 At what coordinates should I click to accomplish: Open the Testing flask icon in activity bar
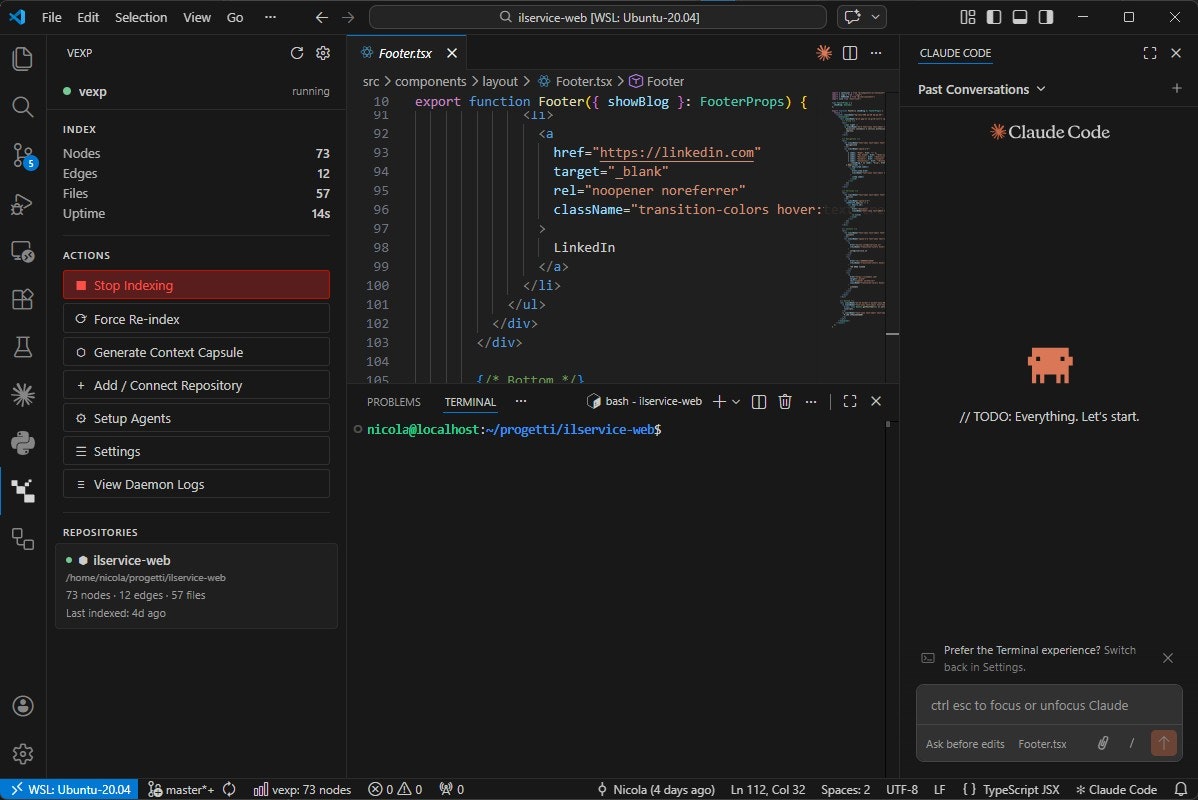(x=22, y=347)
